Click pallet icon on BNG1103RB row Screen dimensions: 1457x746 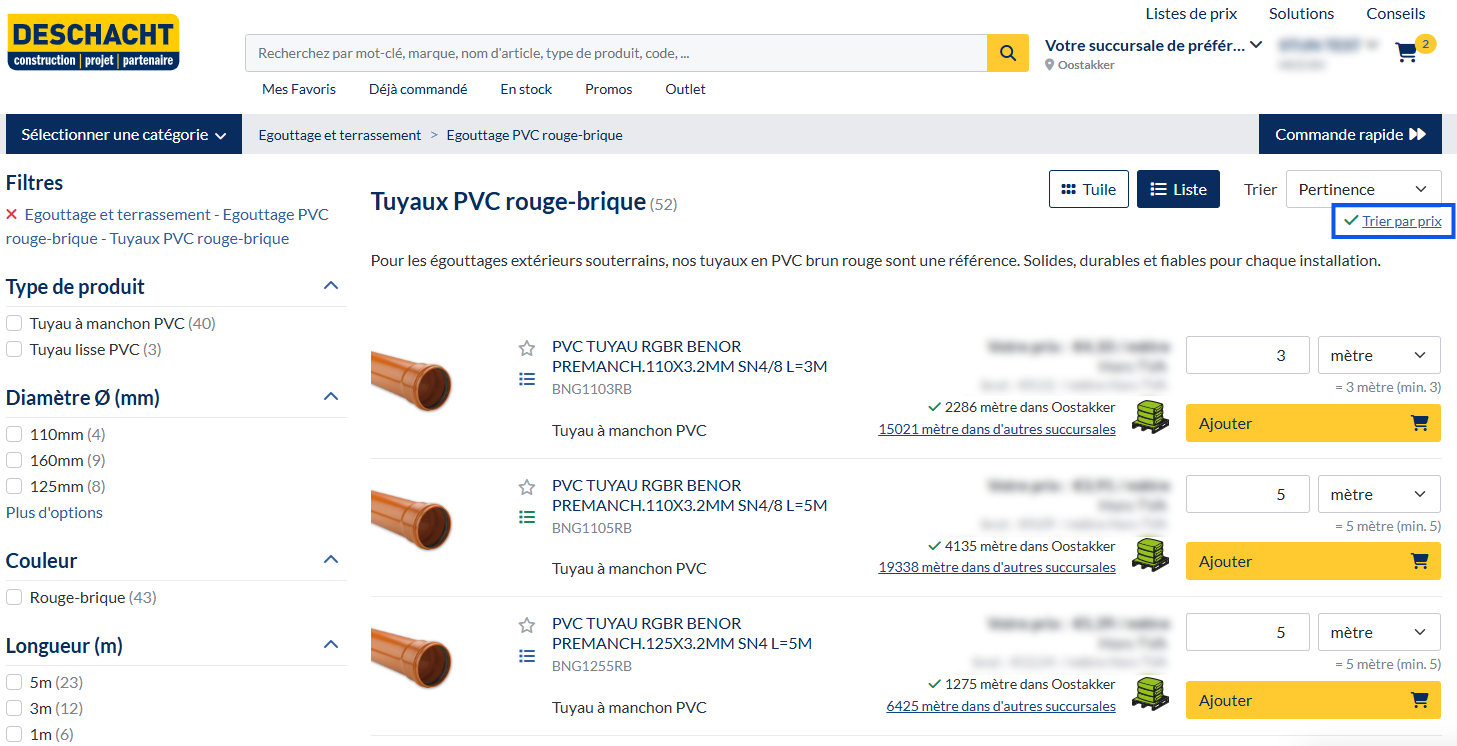click(x=1150, y=416)
